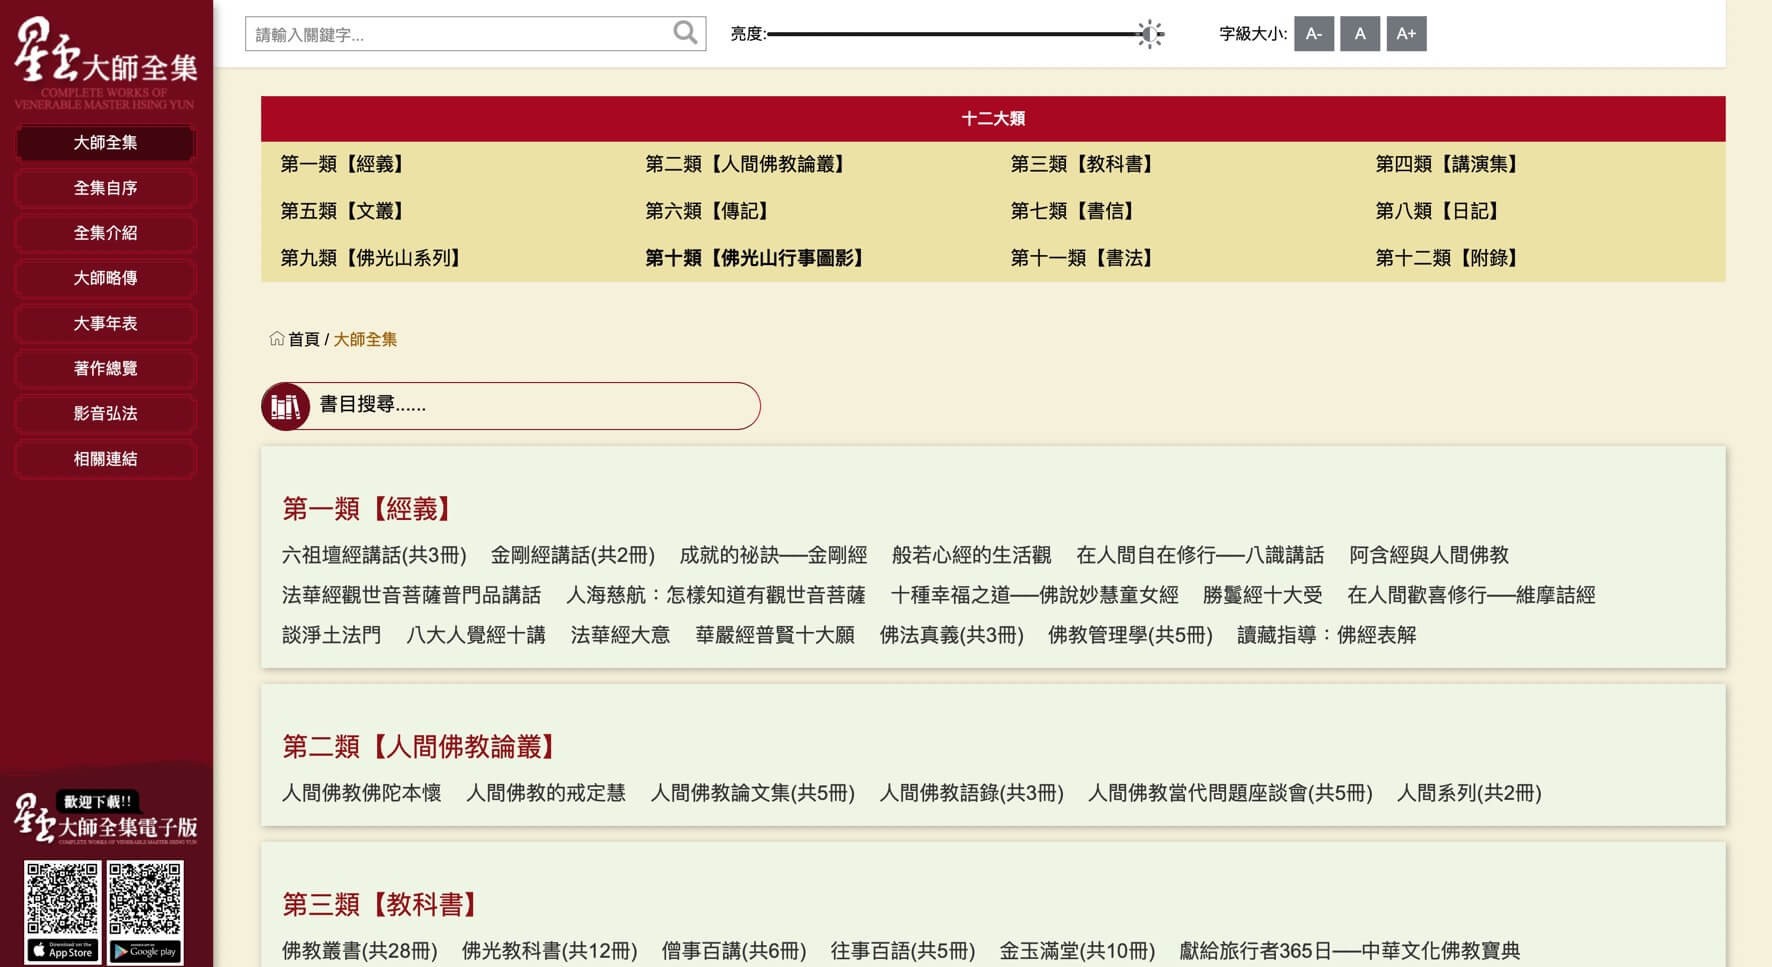The image size is (1772, 967).
Task: Open the Google Play download badge
Action: [x=145, y=951]
